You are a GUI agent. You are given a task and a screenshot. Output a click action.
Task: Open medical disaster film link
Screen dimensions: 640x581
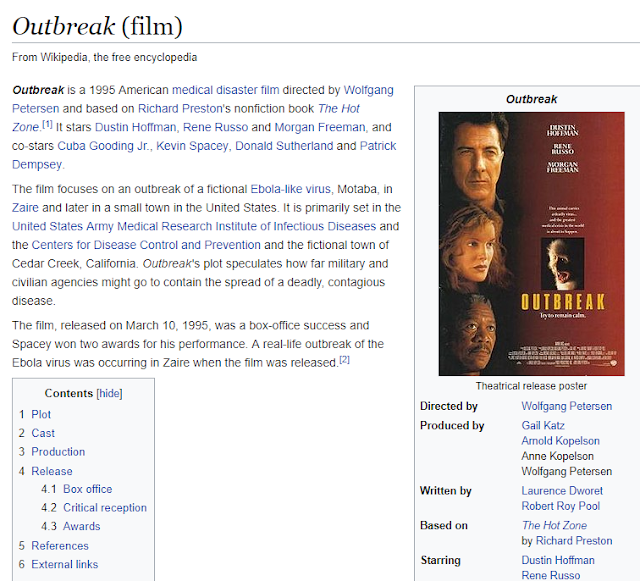tap(226, 90)
